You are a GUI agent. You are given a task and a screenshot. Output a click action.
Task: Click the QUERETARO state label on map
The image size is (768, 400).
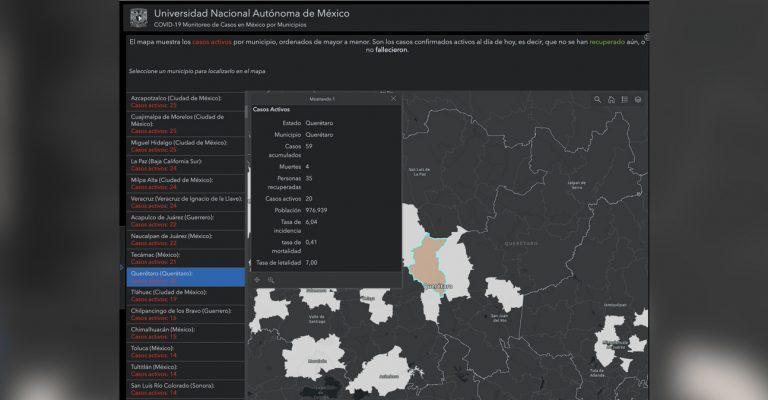pos(521,243)
